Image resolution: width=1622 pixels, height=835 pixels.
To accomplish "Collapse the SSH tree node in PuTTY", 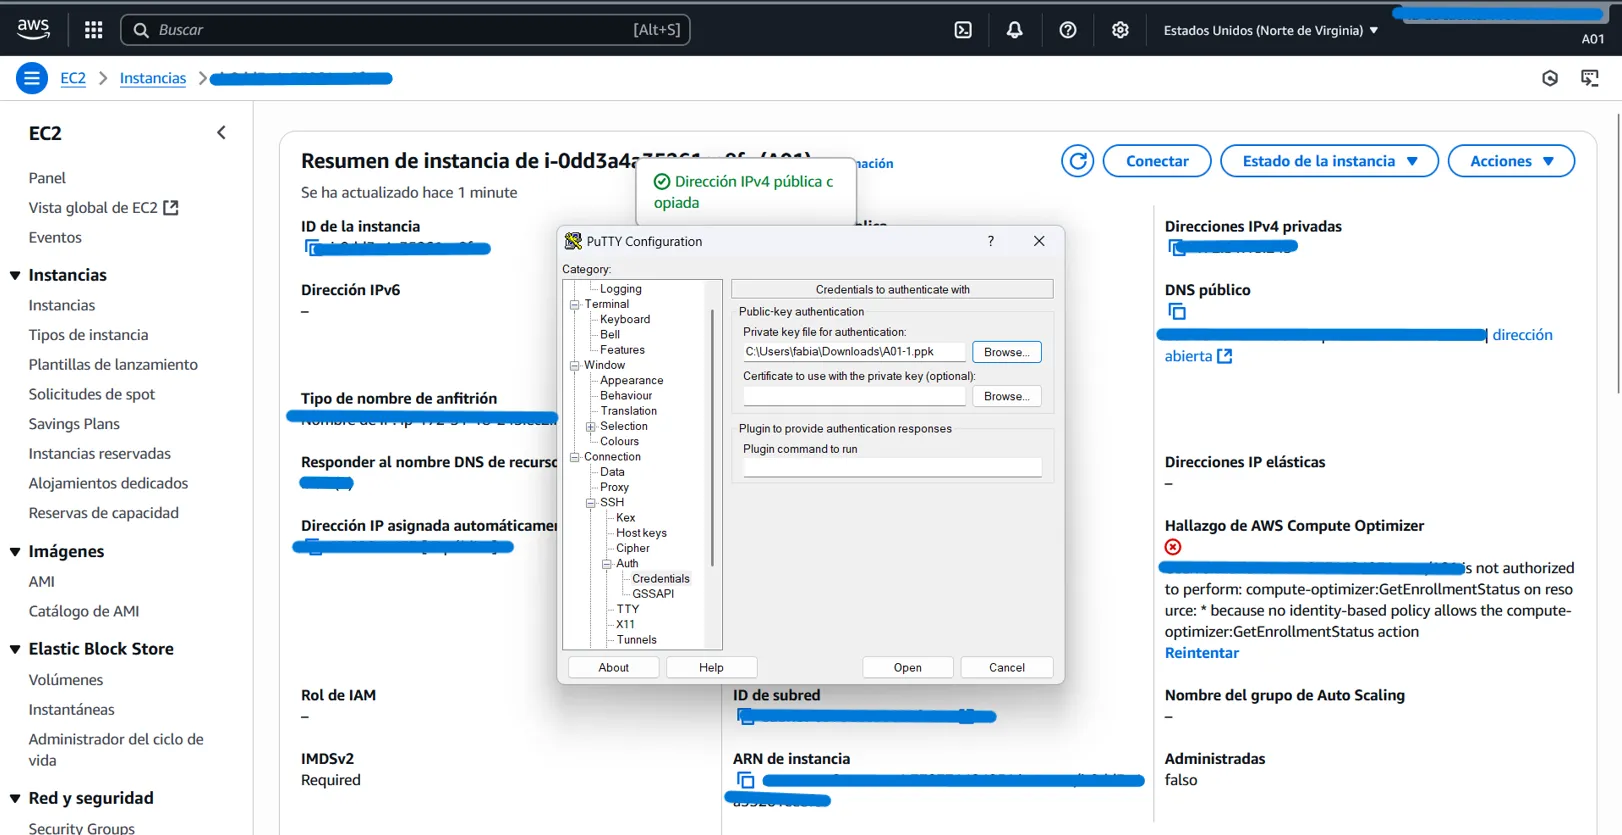I will [x=591, y=503].
